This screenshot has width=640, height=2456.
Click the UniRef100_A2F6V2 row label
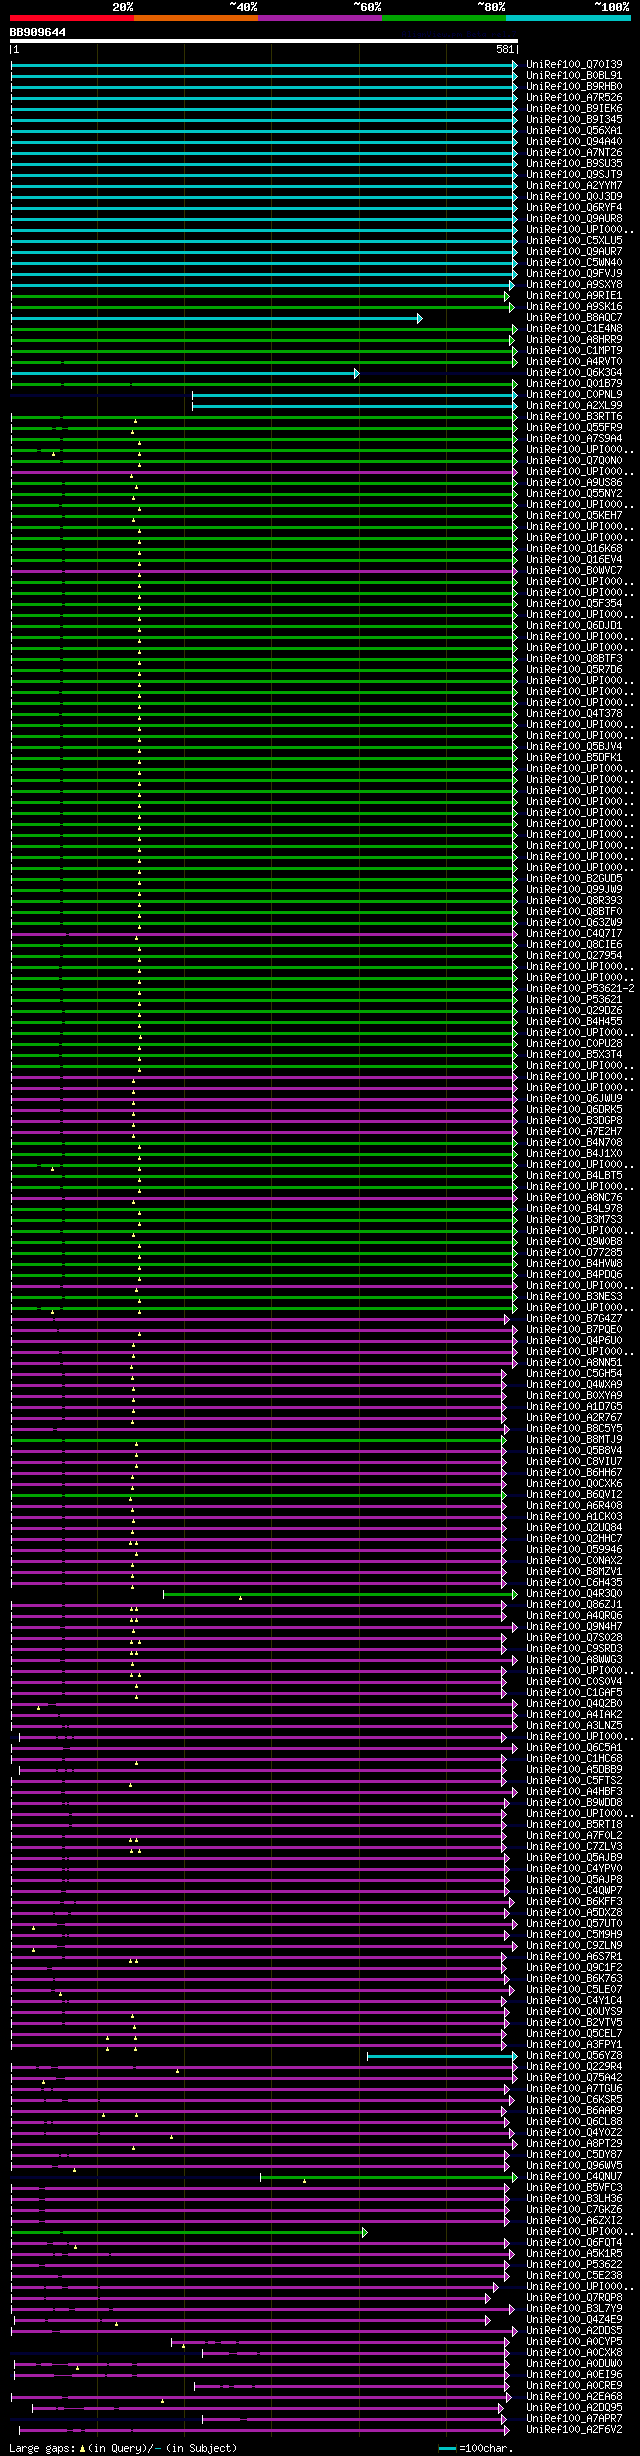(574, 2429)
